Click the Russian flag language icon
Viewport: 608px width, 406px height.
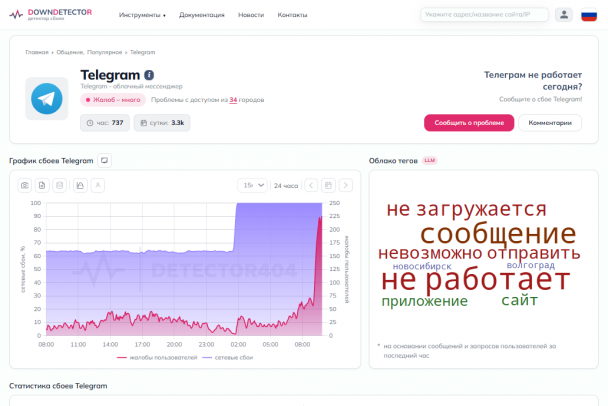[589, 15]
